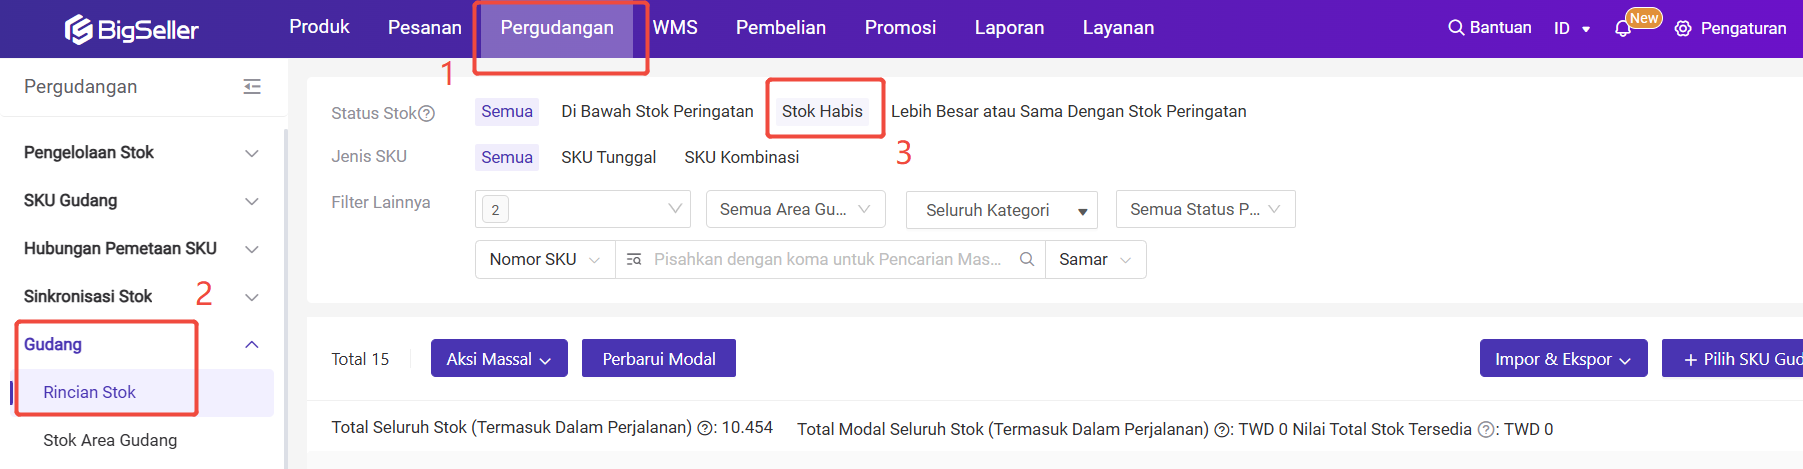Open Nomor SKU search type dropdown
The width and height of the screenshot is (1803, 469).
point(545,259)
